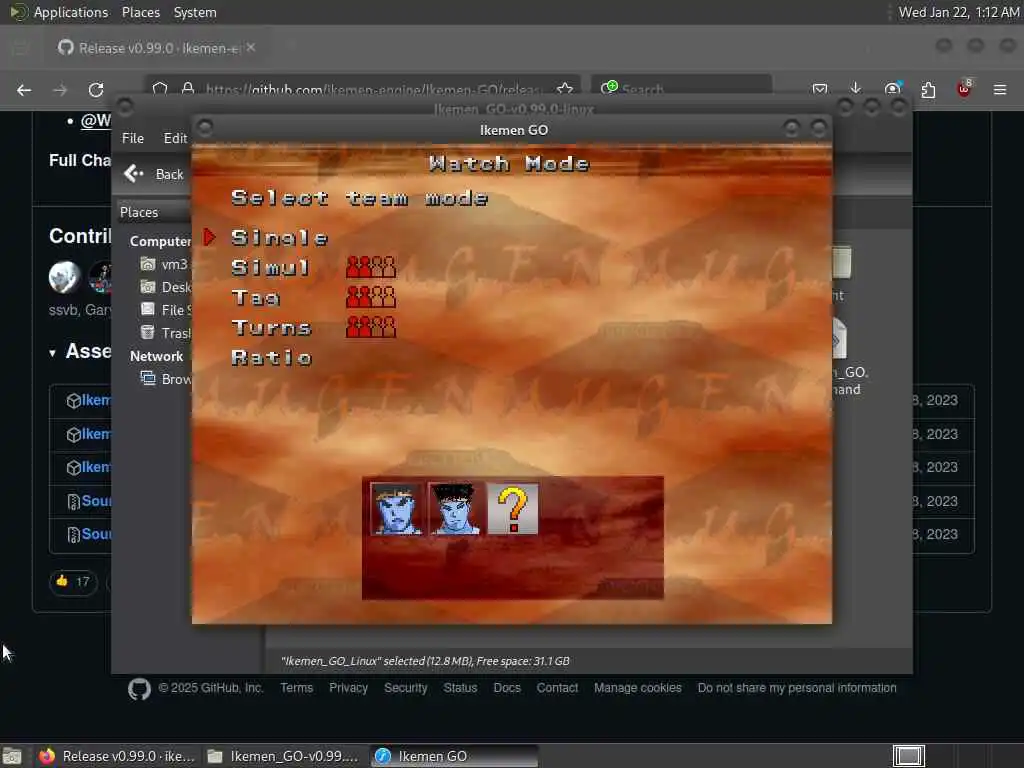Click the Firefox address bar URL
The height and width of the screenshot is (768, 1024).
[372, 89]
